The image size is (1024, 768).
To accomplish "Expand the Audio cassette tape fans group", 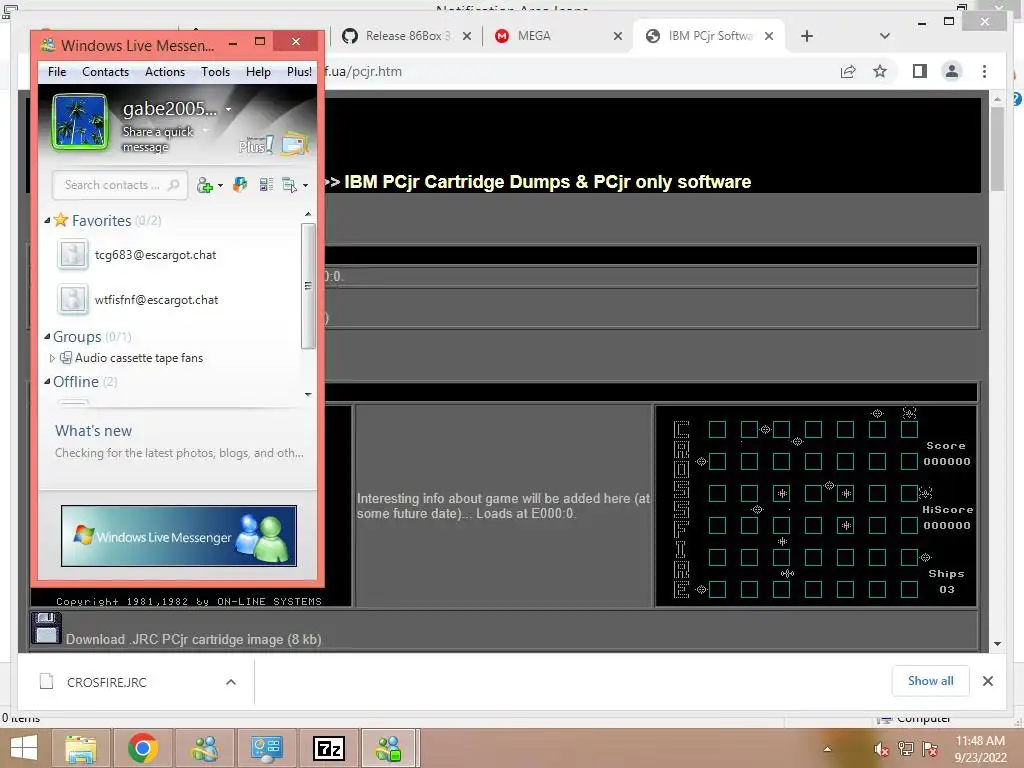I will [52, 358].
